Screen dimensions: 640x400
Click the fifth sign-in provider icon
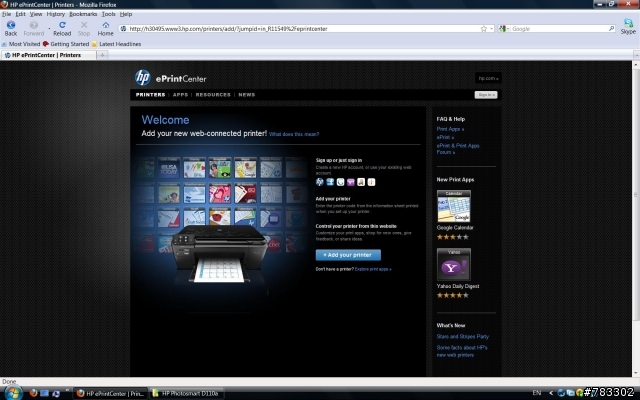point(361,182)
